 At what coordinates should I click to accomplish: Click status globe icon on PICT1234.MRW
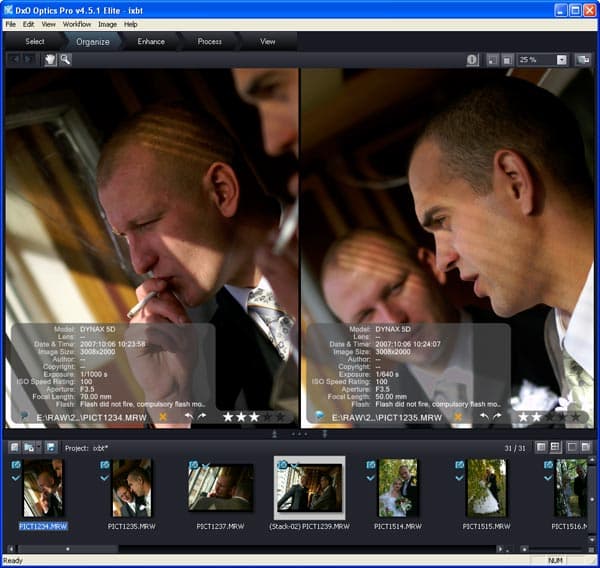pos(24,416)
